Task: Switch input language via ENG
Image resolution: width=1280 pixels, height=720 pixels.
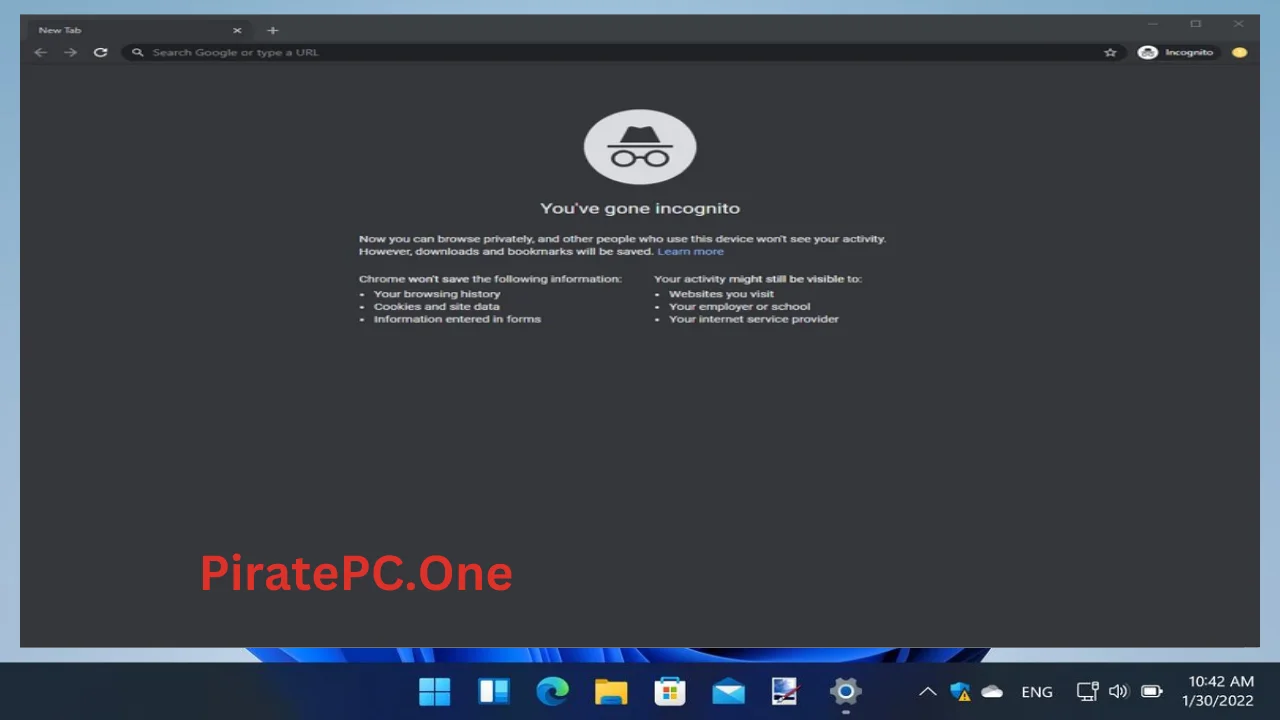Action: [1037, 692]
